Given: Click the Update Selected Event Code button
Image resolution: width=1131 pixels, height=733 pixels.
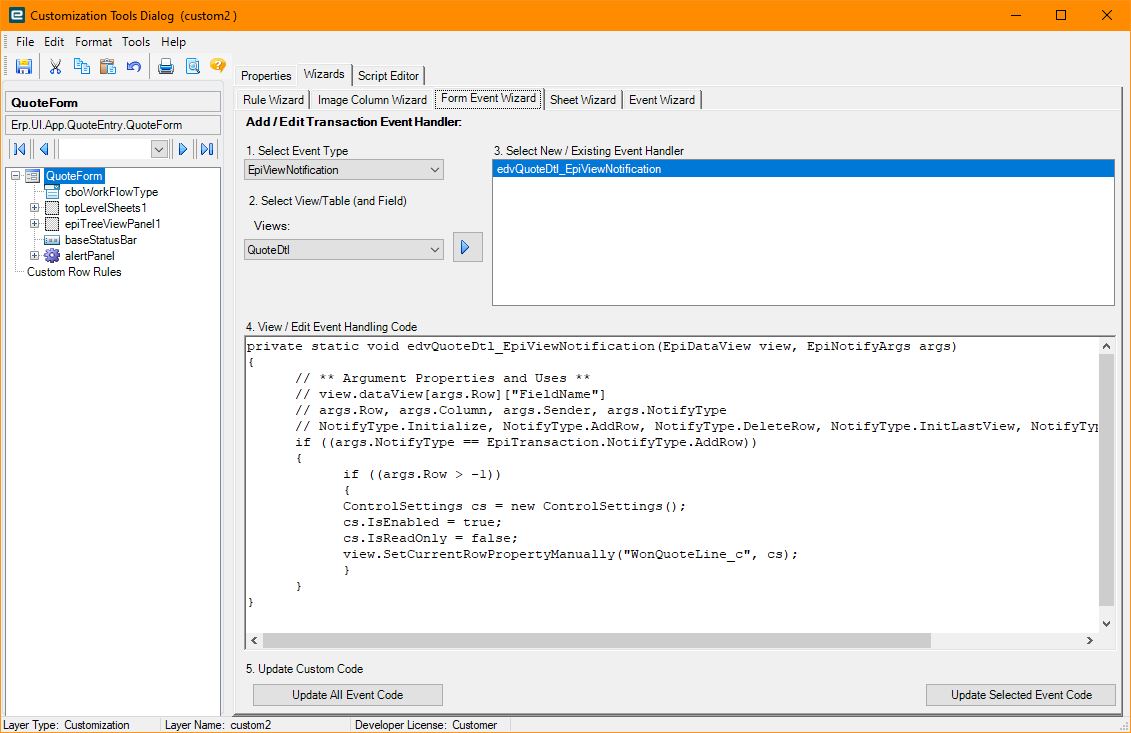Looking at the screenshot, I should (x=1020, y=695).
